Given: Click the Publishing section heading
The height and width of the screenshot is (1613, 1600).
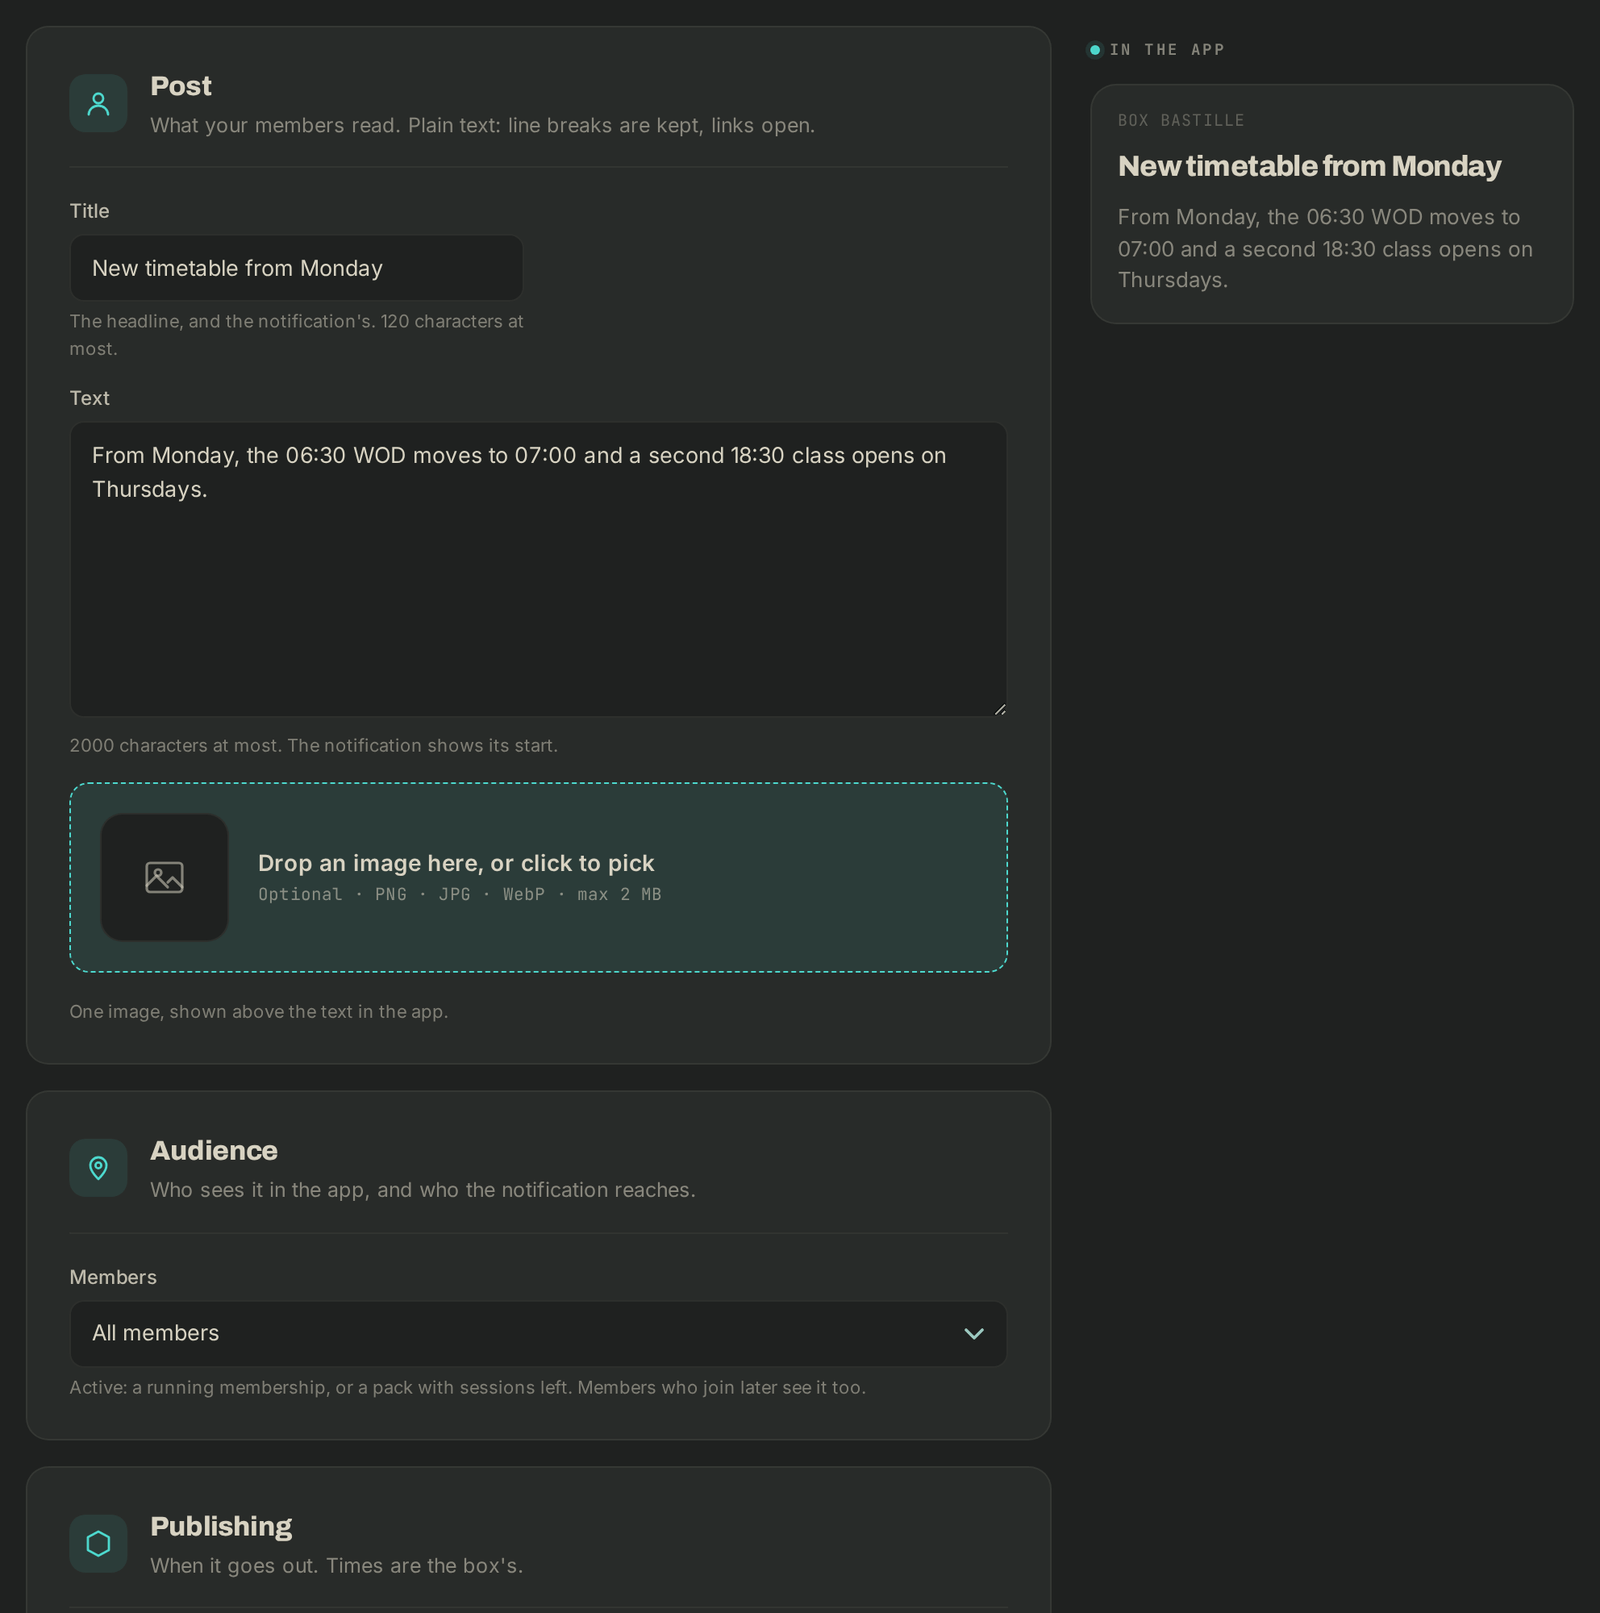Looking at the screenshot, I should pyautogui.click(x=221, y=1527).
